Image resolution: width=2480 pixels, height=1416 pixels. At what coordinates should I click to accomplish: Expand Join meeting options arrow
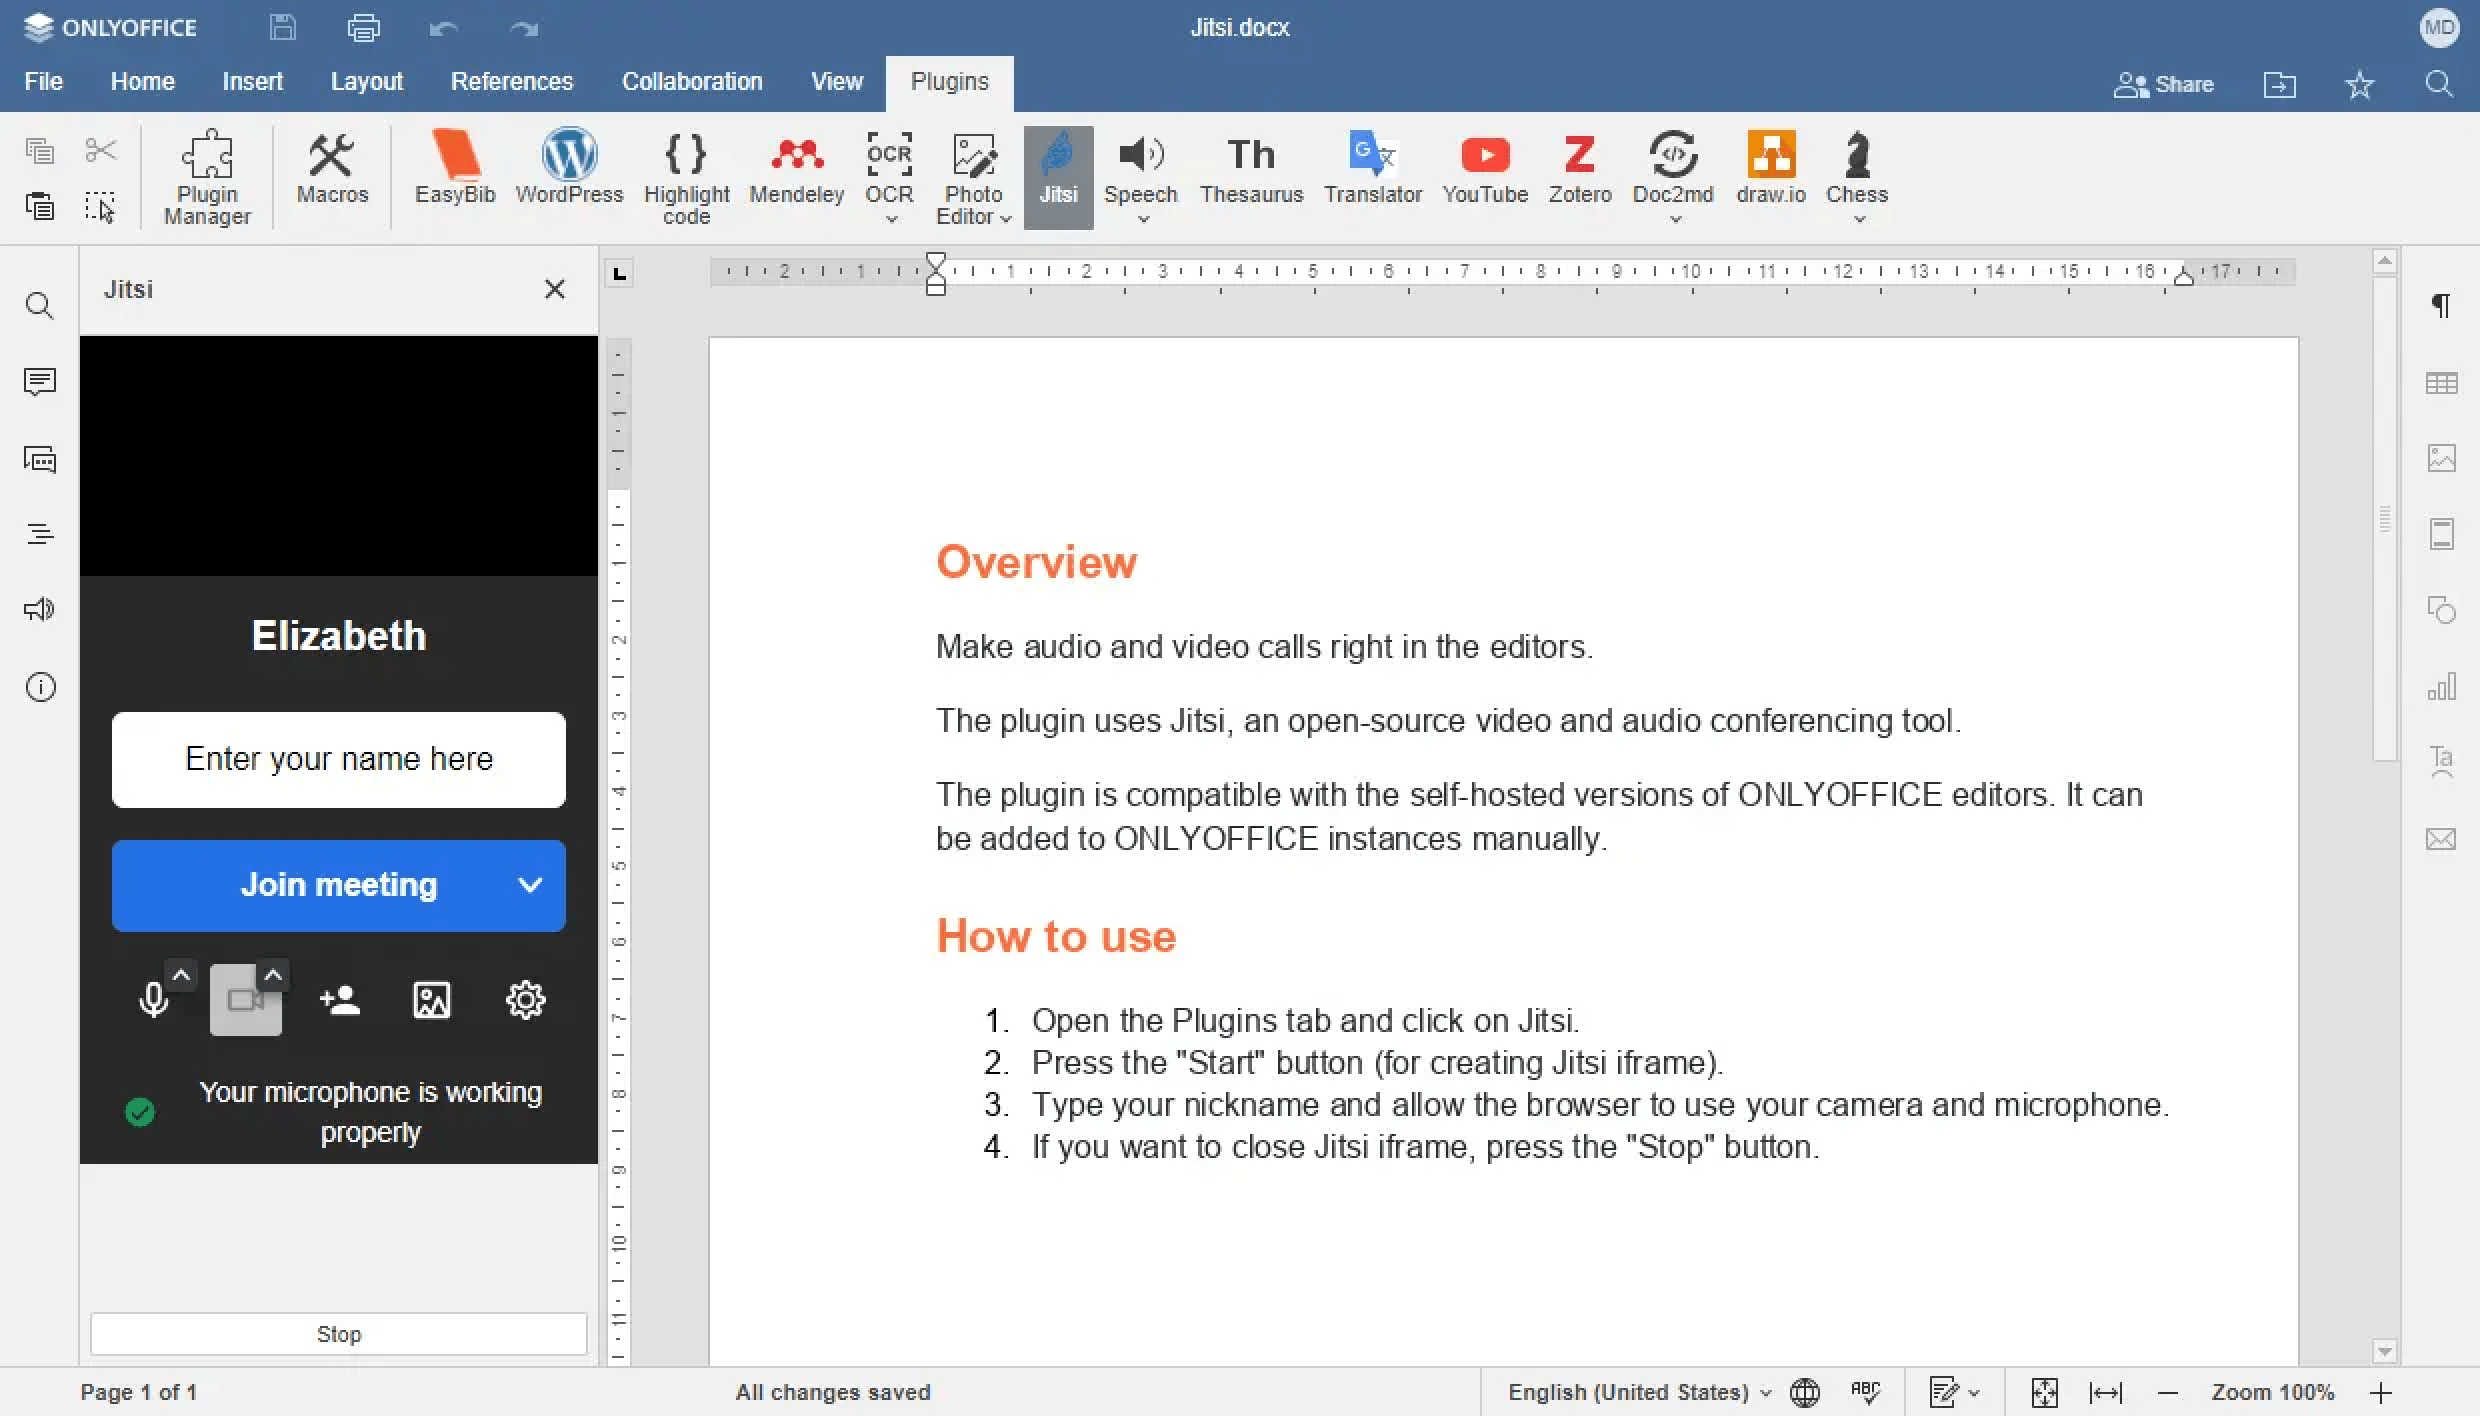coord(530,885)
